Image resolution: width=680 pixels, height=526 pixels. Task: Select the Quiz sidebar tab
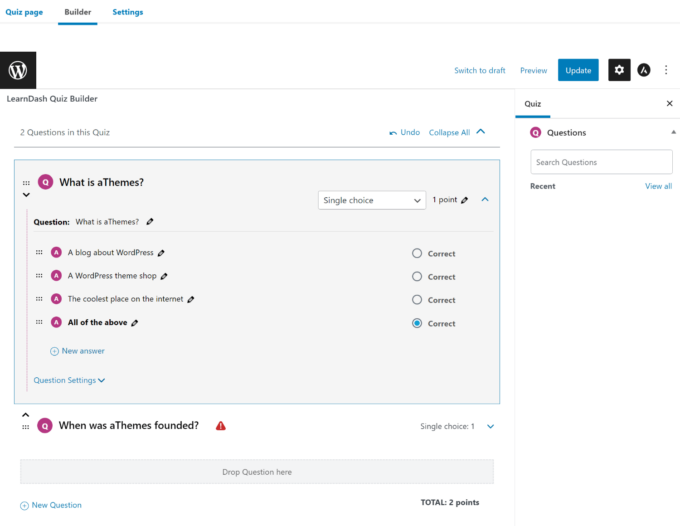click(x=533, y=104)
